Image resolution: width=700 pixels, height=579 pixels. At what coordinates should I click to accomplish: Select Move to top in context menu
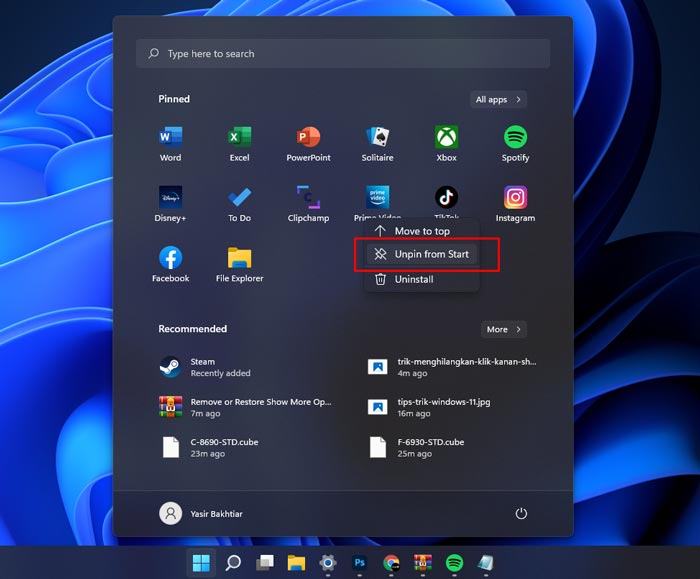[422, 231]
